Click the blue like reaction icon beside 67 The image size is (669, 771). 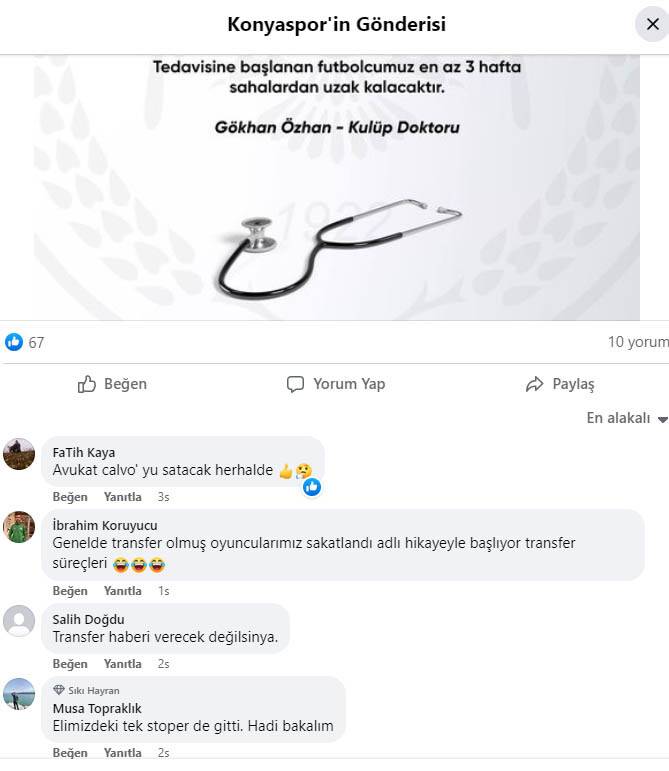[14, 342]
